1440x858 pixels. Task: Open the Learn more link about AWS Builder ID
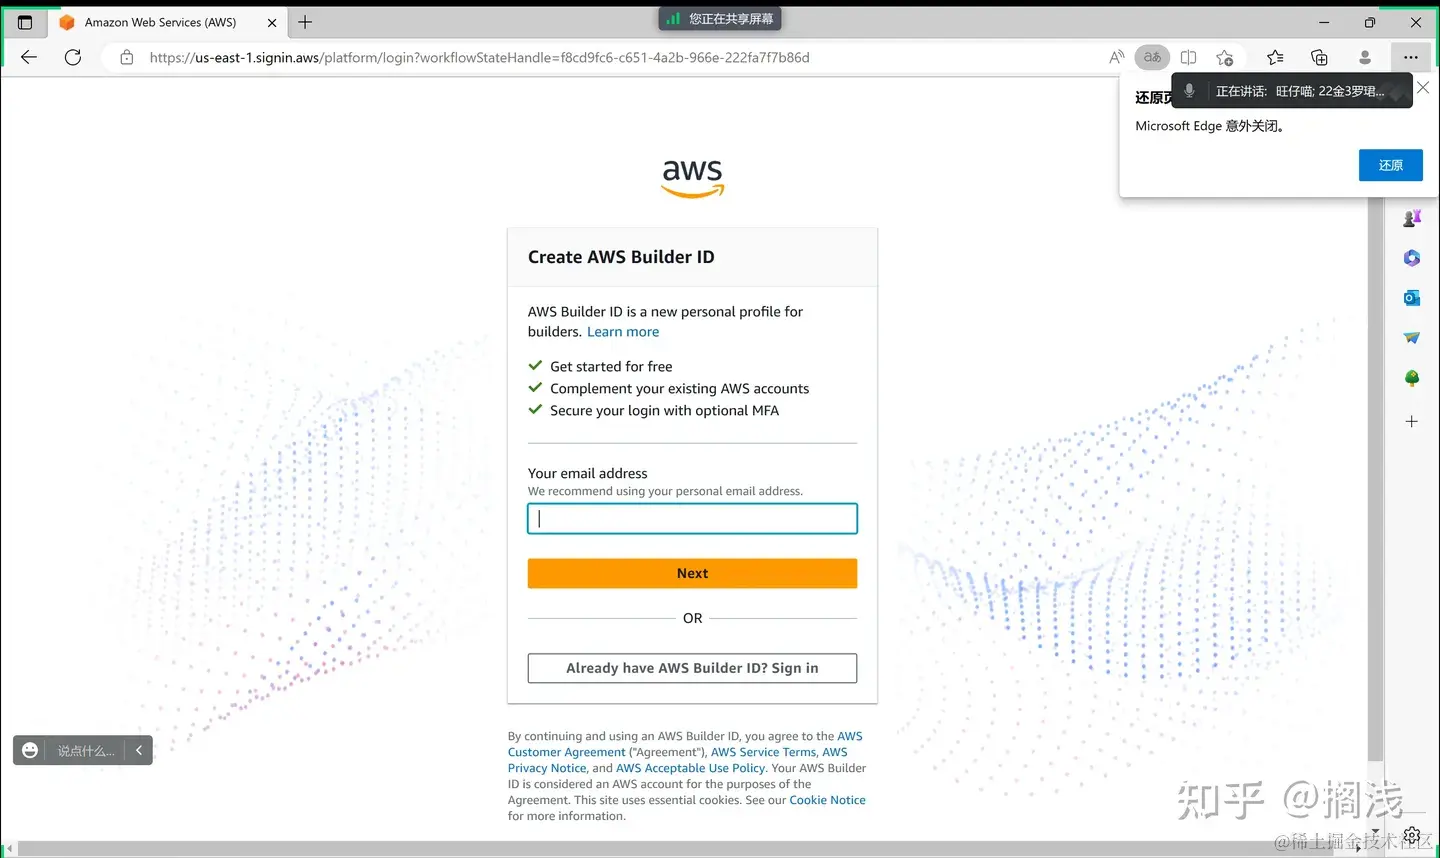(x=623, y=331)
